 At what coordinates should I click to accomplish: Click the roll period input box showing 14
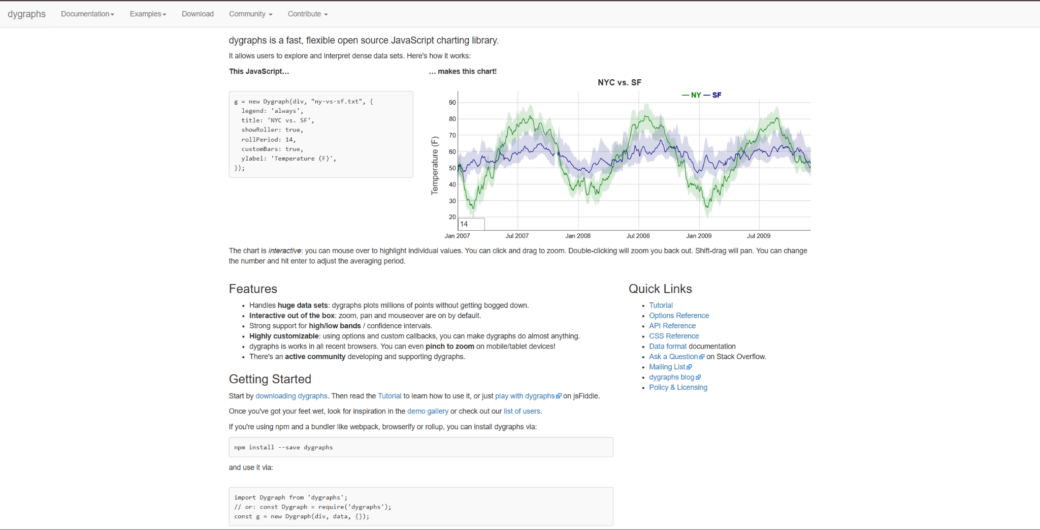click(471, 224)
